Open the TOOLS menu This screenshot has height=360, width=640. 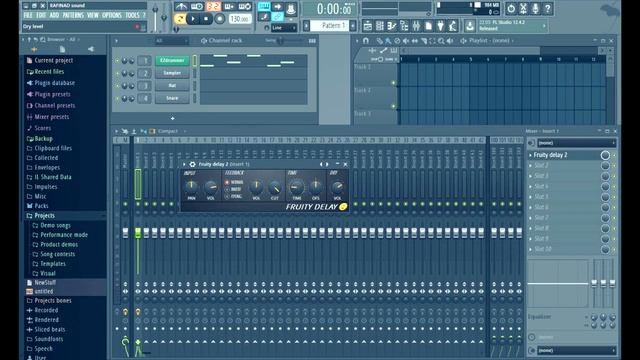pyautogui.click(x=132, y=16)
